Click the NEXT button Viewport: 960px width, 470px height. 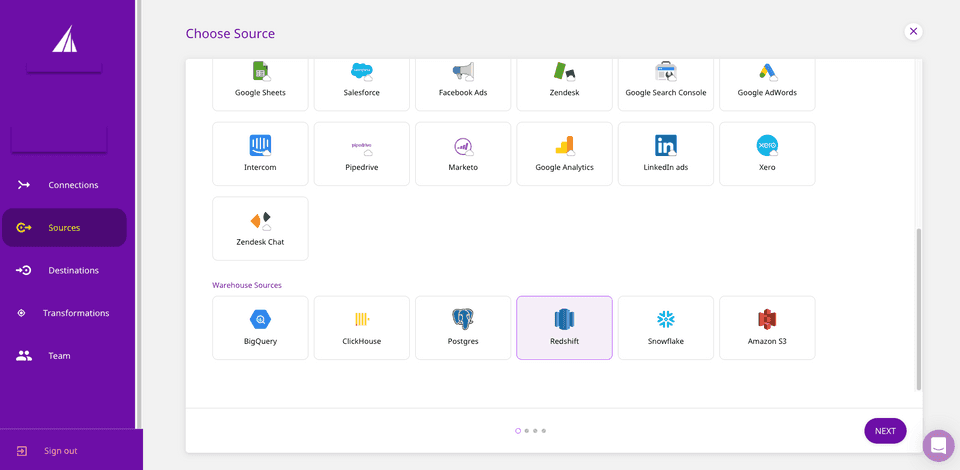pyautogui.click(x=885, y=431)
